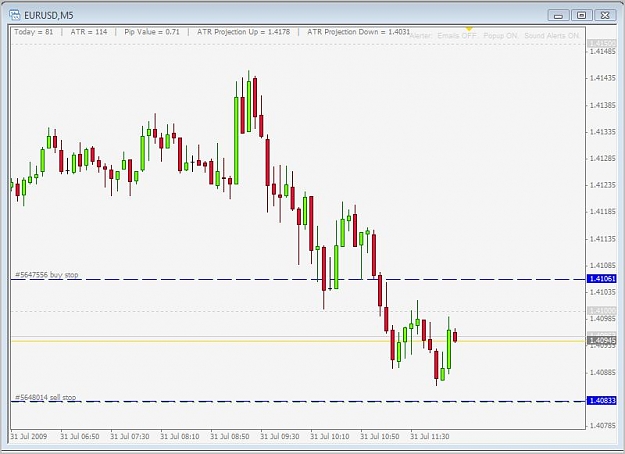Viewport: 625px width, 454px height.
Task: Click the 1.41135 price scale label
Action: coord(602,239)
